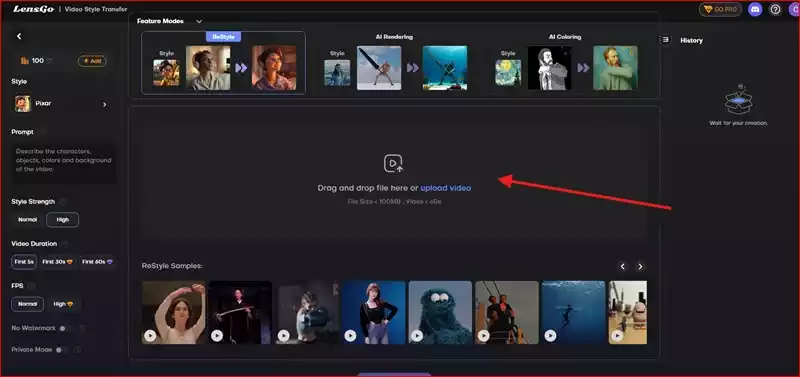
Task: Show the Private Mode info icon
Action: pos(78,350)
